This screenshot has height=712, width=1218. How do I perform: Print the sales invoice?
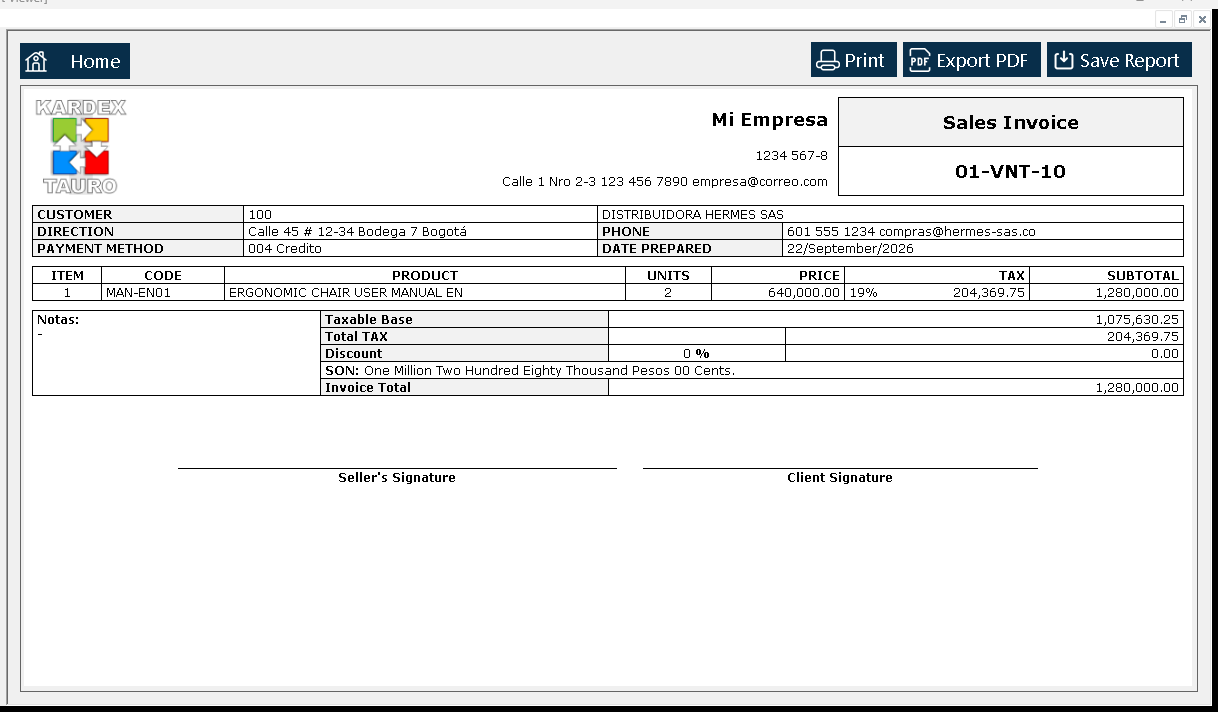(x=853, y=60)
